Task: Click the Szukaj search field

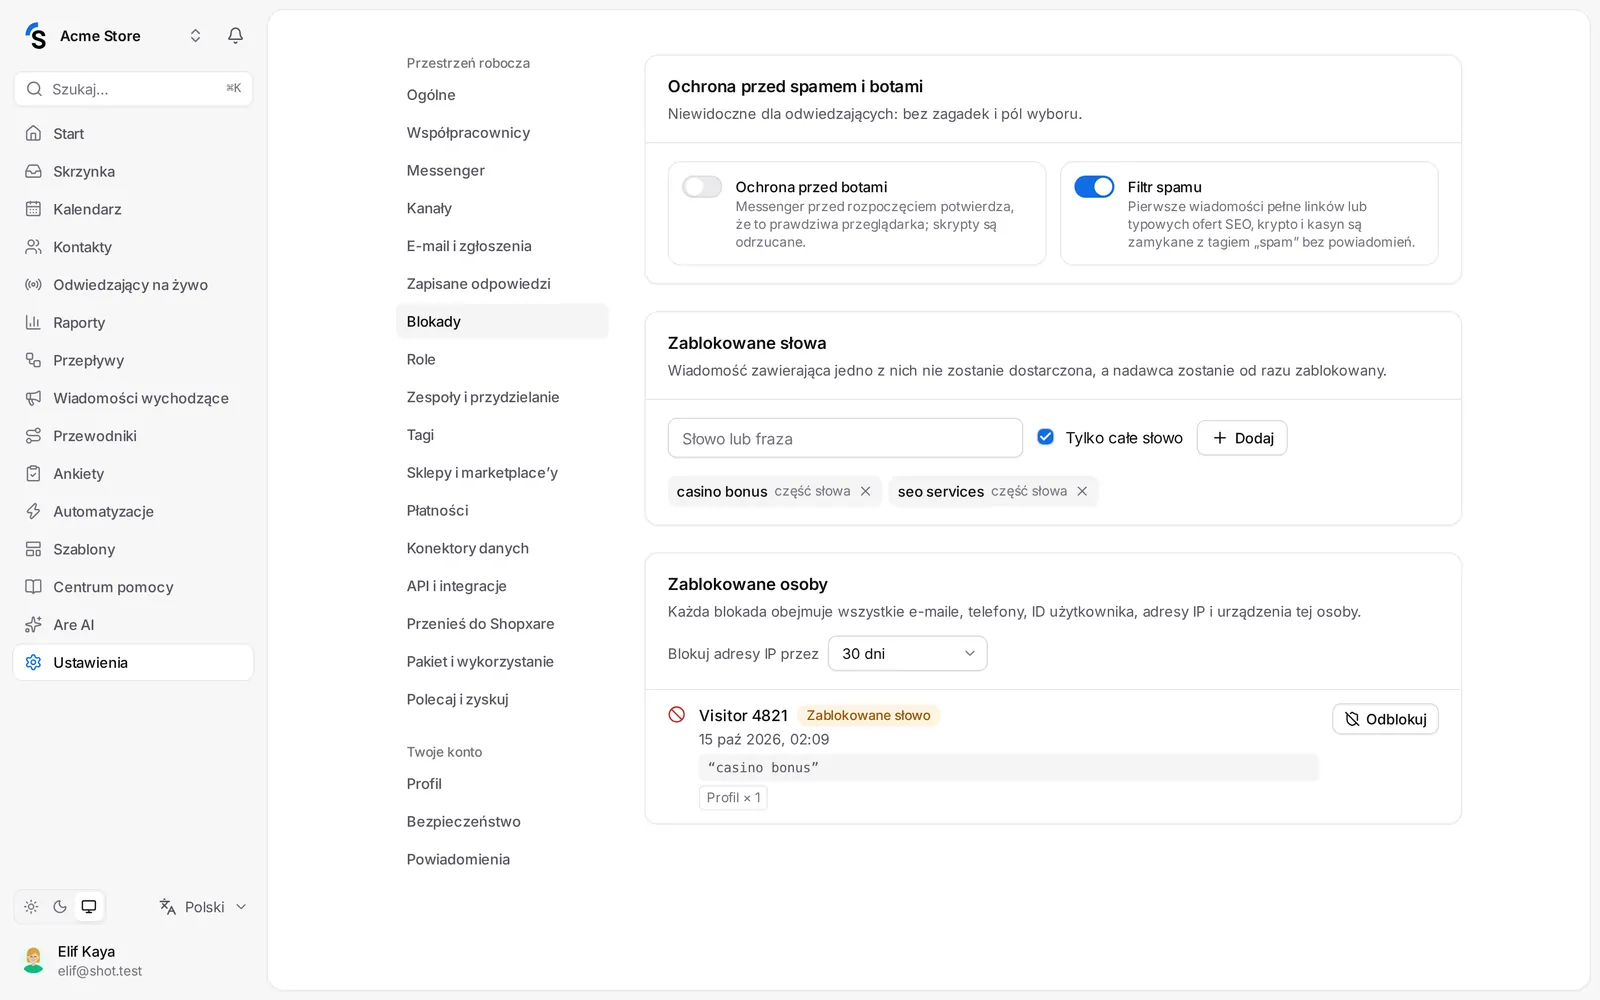Action: (133, 89)
